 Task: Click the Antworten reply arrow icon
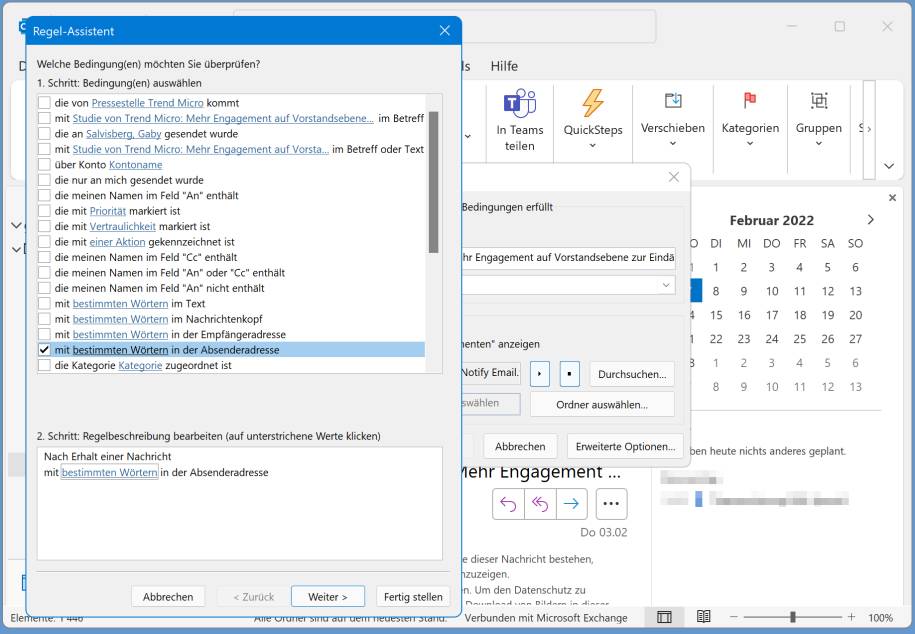click(x=508, y=504)
